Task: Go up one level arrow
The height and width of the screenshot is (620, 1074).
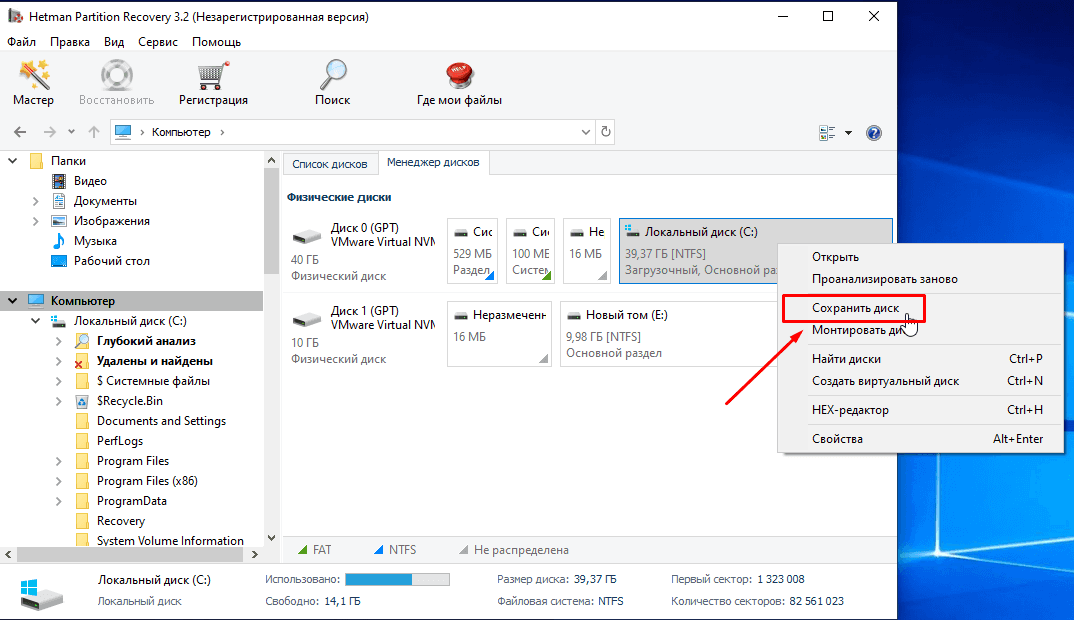Action: 94,132
